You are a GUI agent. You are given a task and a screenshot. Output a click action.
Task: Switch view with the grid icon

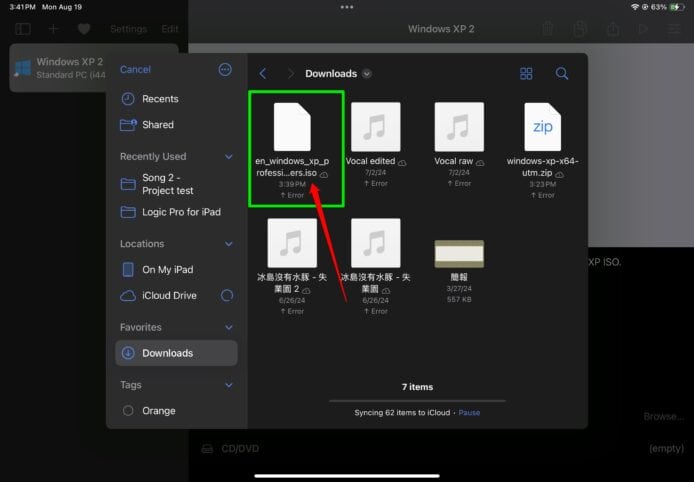coord(526,73)
